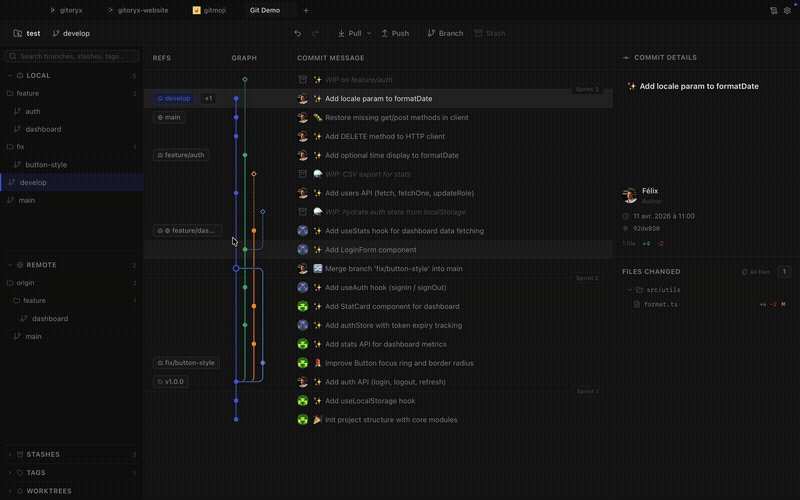Click the Sprint 3 label
Viewport: 800px width, 500px height.
click(587, 89)
